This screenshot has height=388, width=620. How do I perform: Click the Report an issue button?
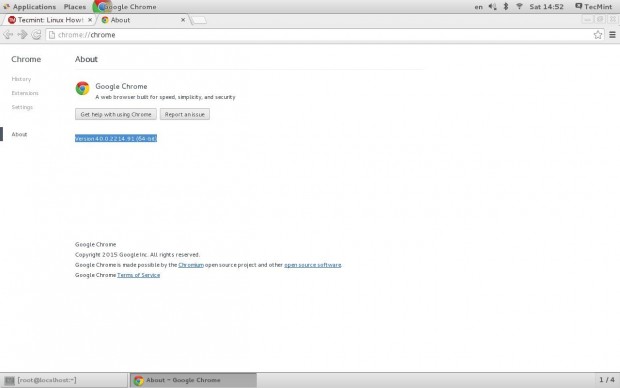pyautogui.click(x=185, y=114)
